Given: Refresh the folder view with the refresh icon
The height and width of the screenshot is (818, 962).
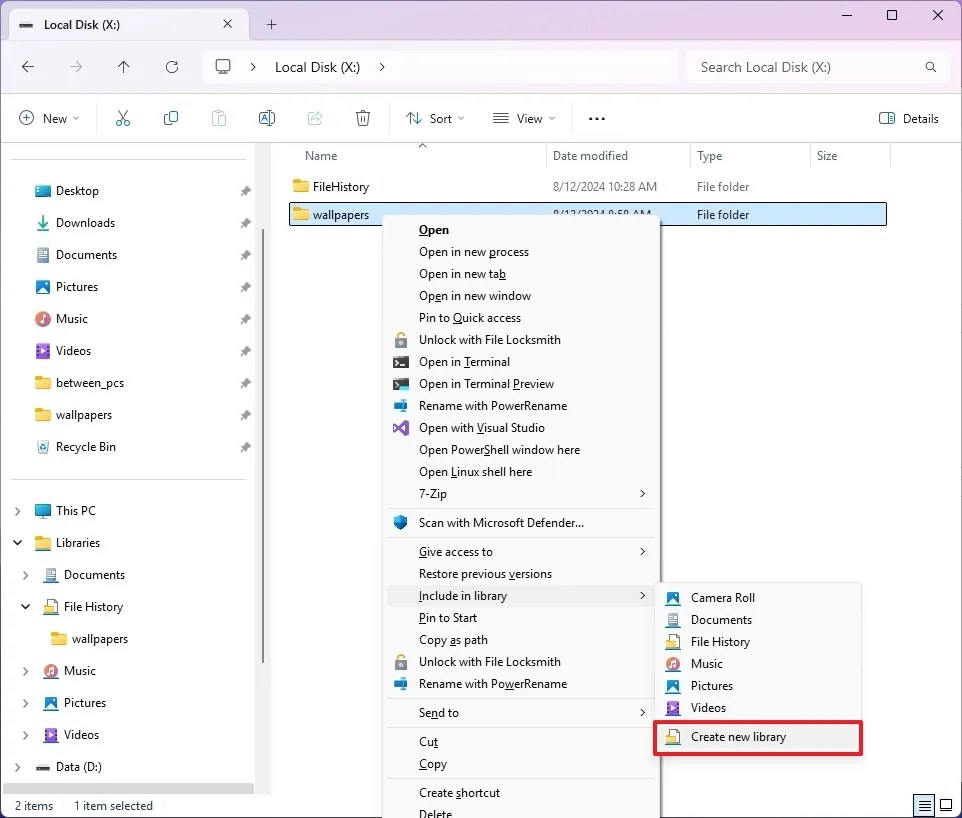Looking at the screenshot, I should click(172, 66).
